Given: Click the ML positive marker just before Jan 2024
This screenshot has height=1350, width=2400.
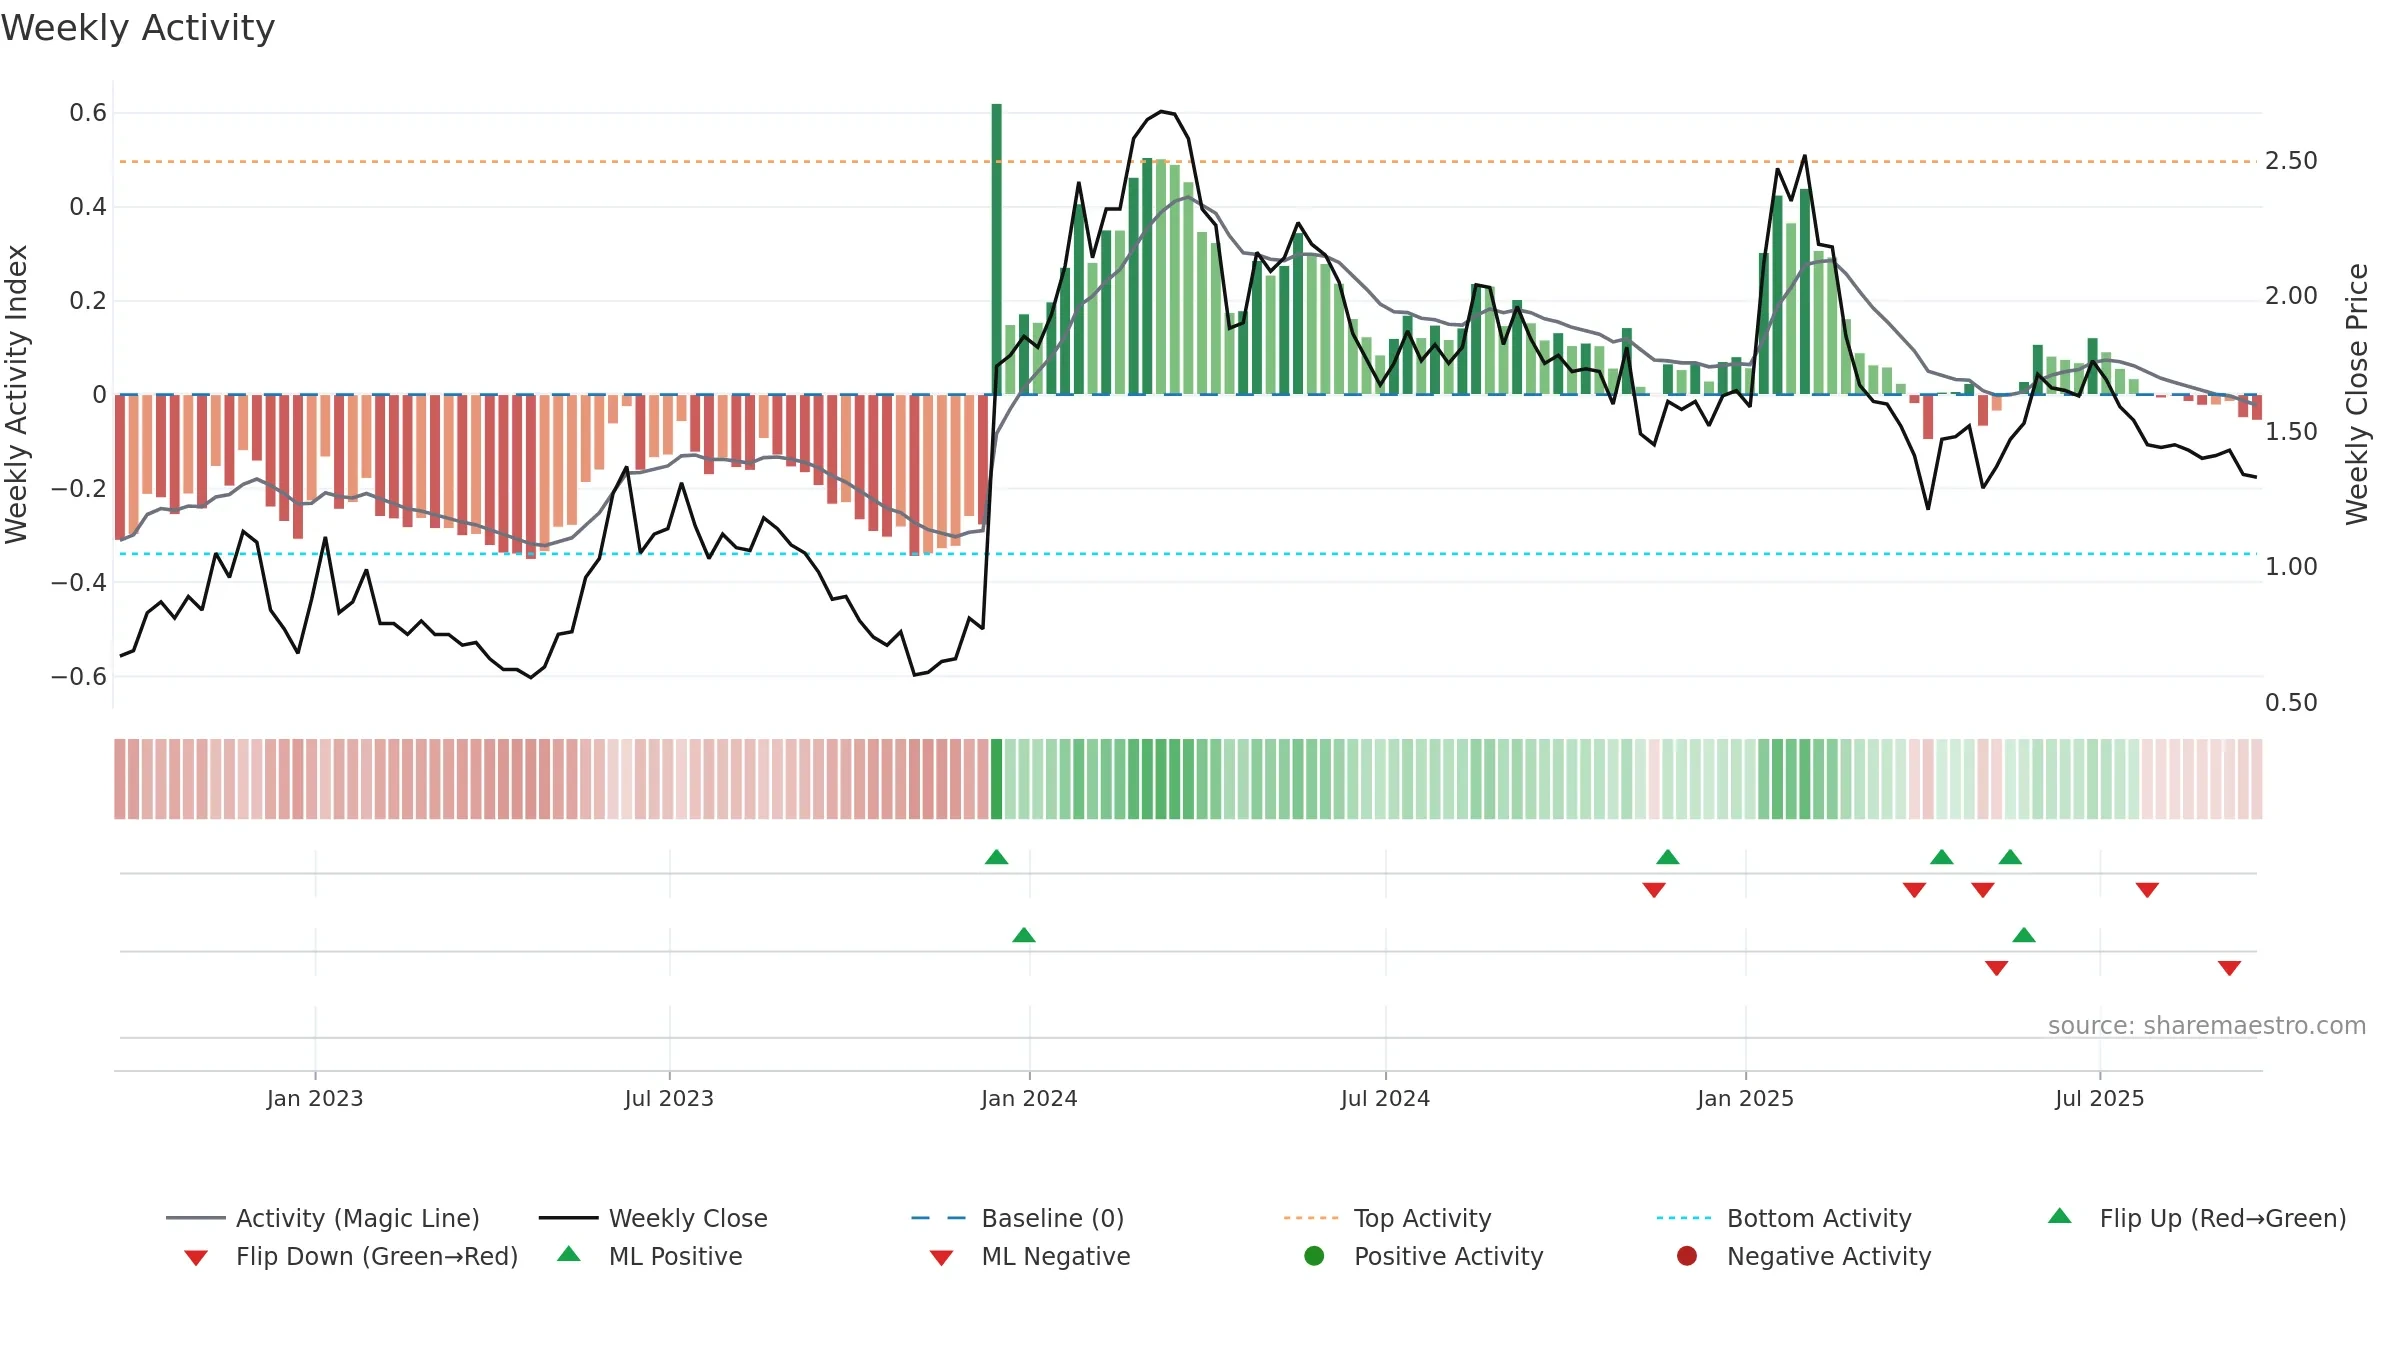Looking at the screenshot, I should click(1024, 935).
